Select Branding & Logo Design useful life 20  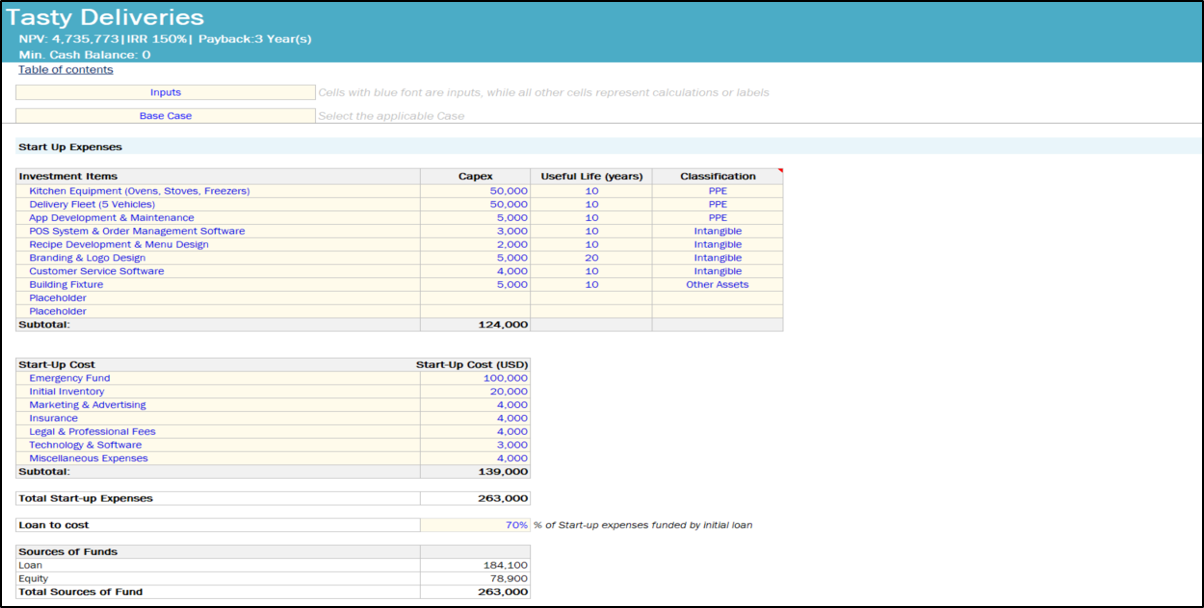(x=591, y=258)
